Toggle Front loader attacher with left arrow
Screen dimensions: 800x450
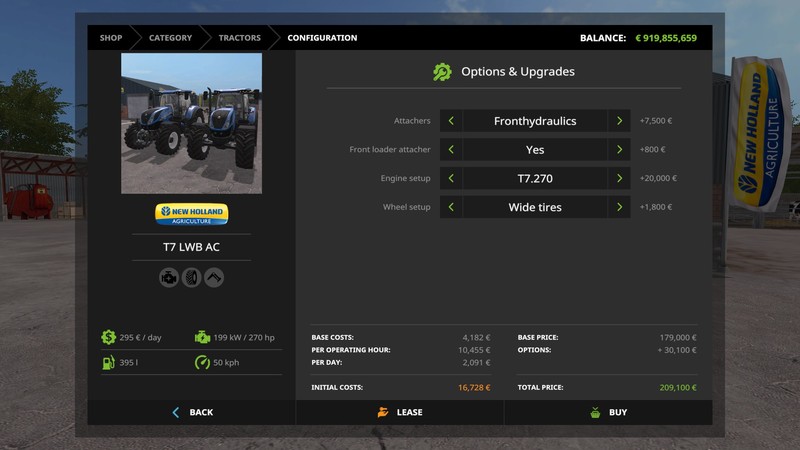451,150
